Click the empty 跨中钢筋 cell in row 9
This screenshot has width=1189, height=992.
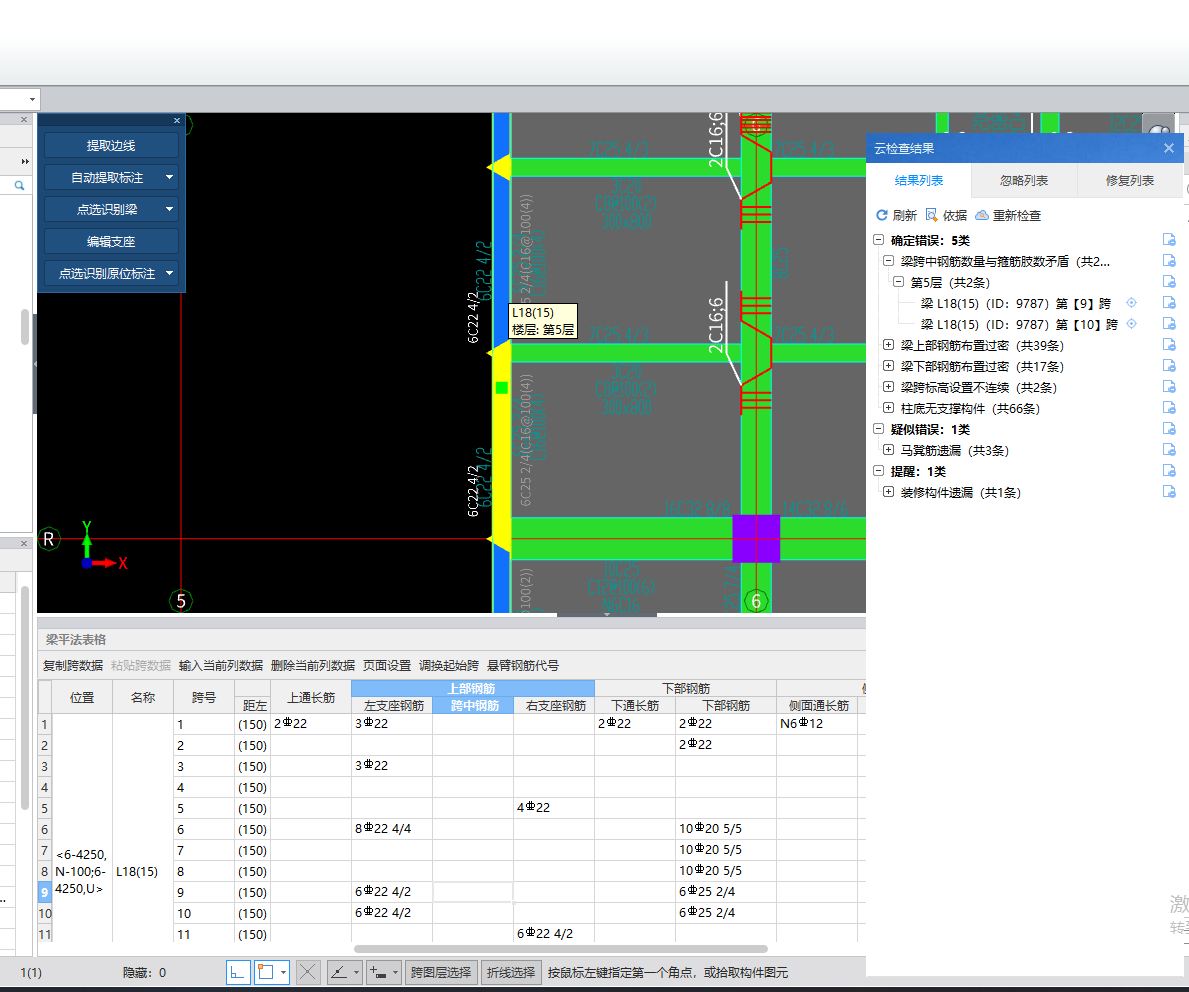(473, 892)
